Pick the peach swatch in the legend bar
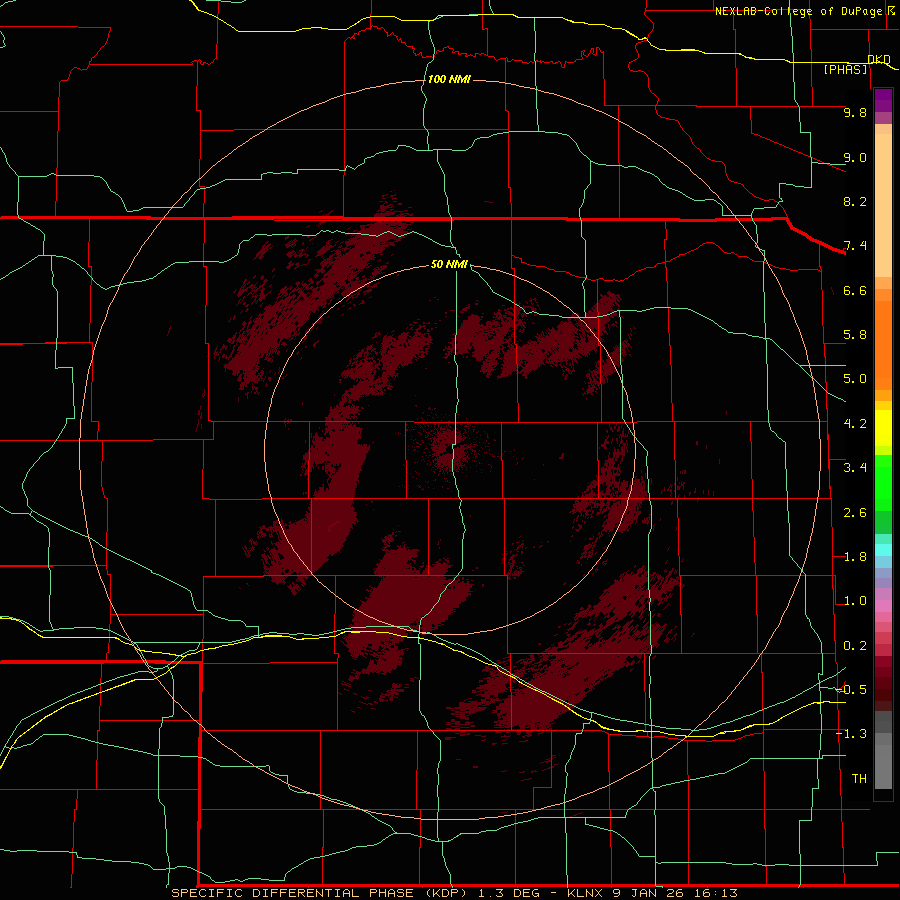The image size is (900, 900). (x=883, y=207)
